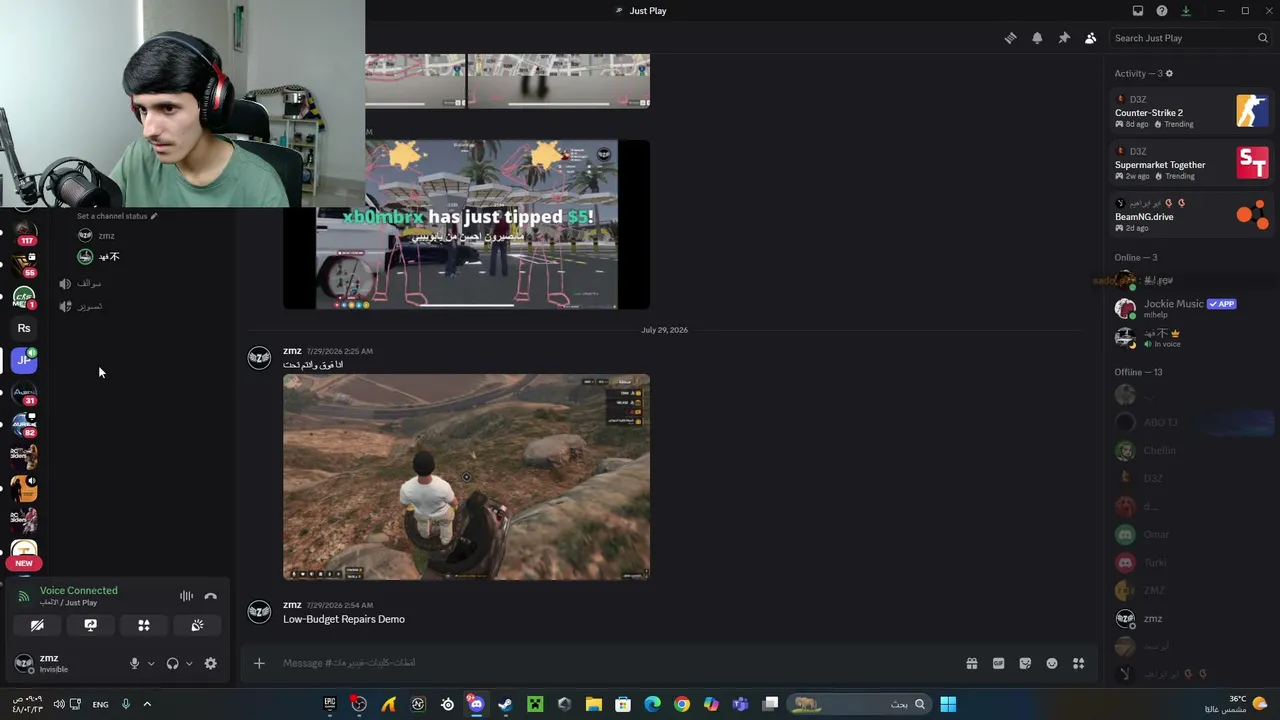The image size is (1280, 720).
Task: Click the Search Just Play field
Action: (x=1190, y=38)
